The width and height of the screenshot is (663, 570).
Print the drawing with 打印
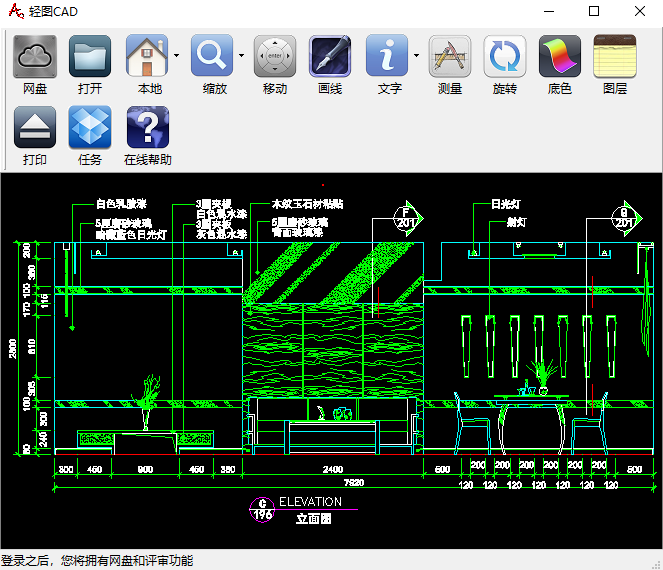(34, 128)
